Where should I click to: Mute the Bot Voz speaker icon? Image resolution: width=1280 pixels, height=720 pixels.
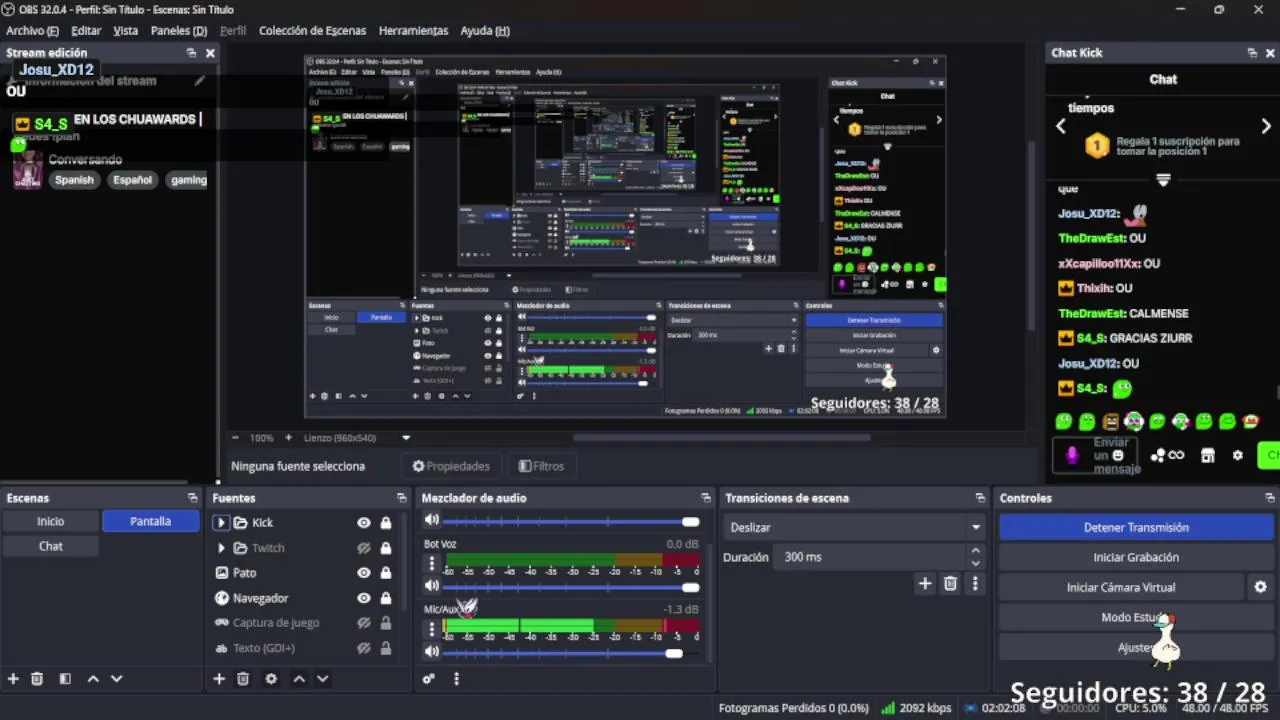click(x=432, y=586)
